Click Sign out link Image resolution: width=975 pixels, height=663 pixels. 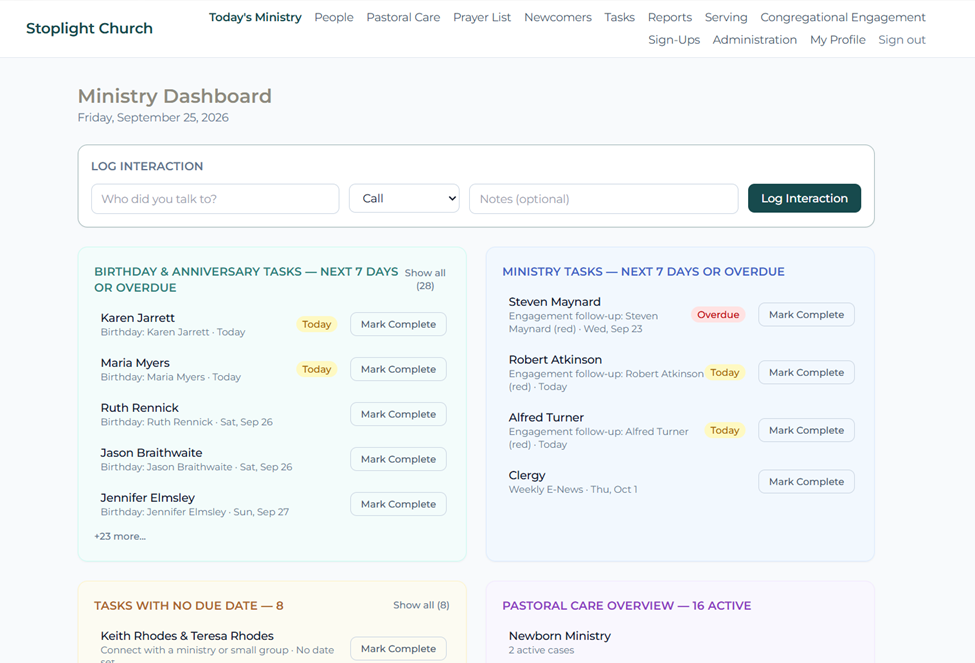tap(902, 40)
